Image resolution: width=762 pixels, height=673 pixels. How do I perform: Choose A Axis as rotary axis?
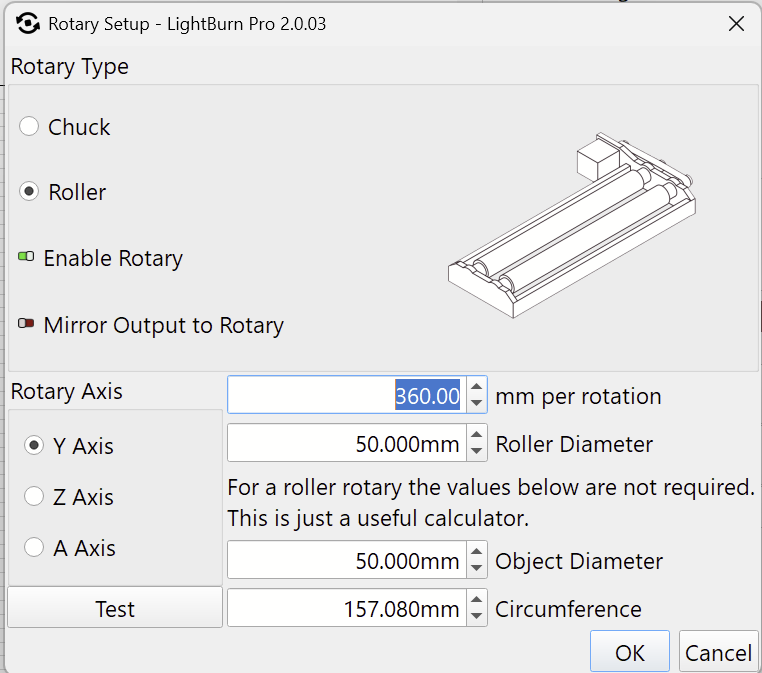(x=34, y=547)
